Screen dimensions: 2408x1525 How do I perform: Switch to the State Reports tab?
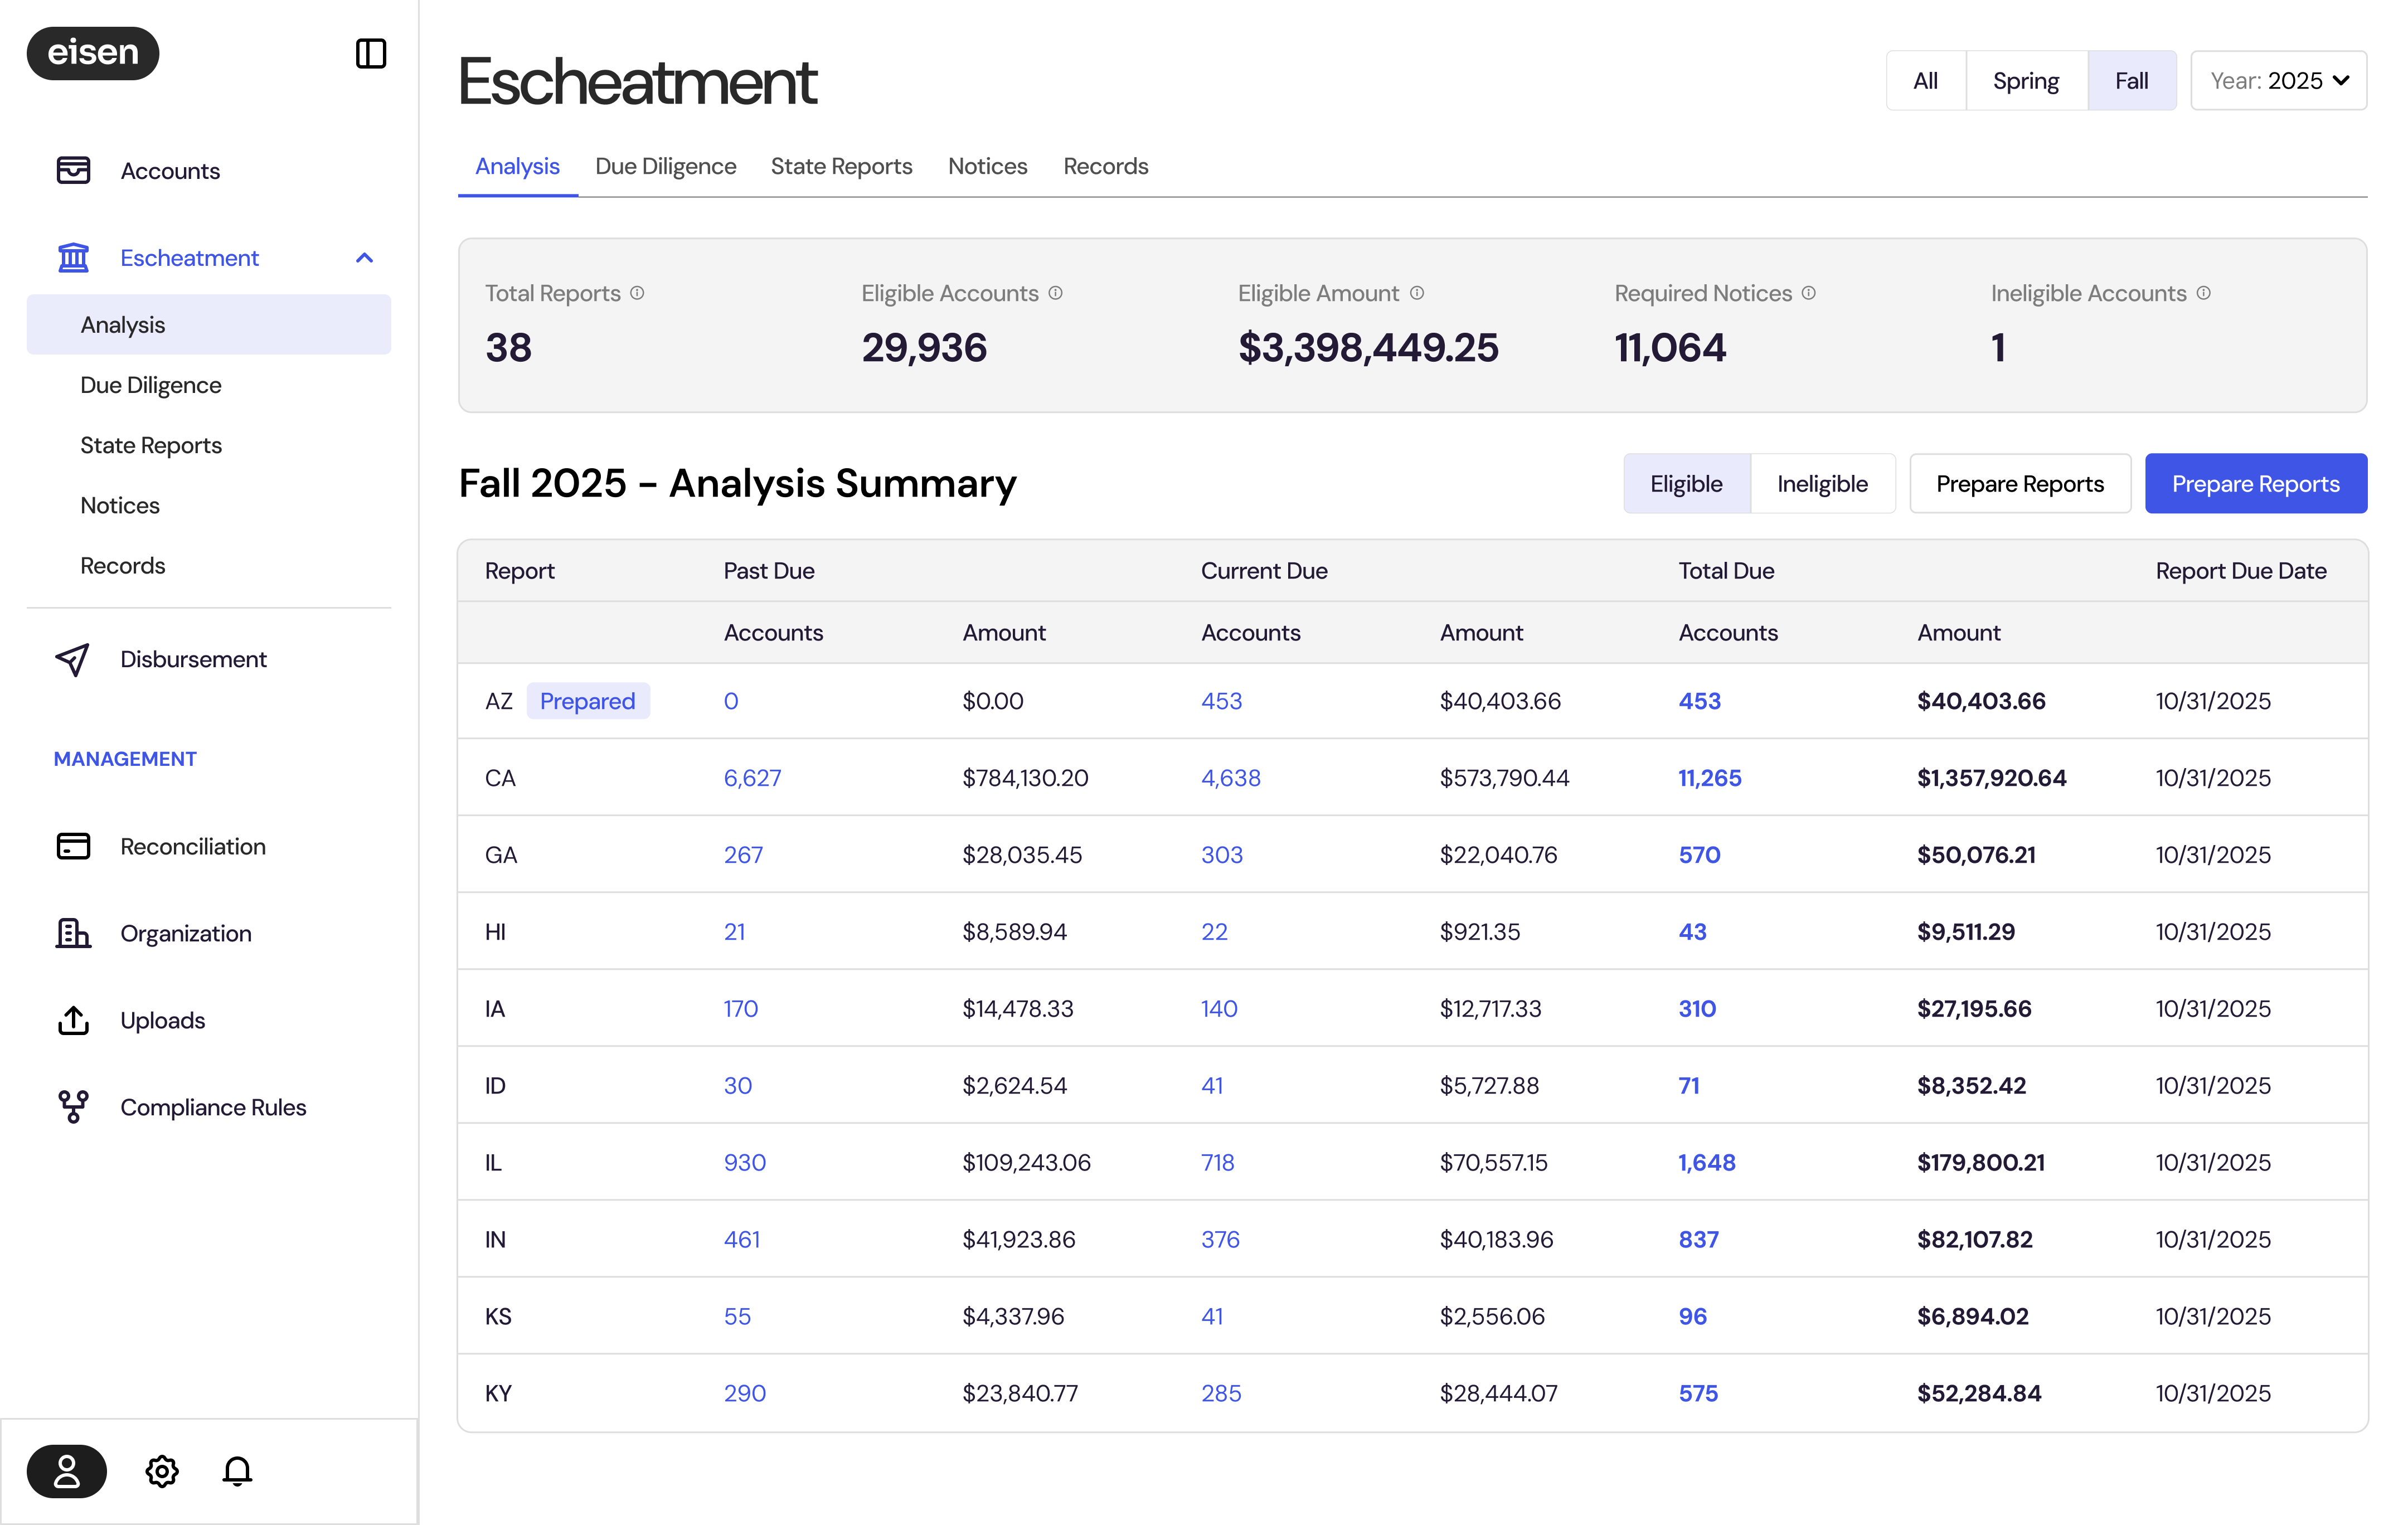pos(841,166)
